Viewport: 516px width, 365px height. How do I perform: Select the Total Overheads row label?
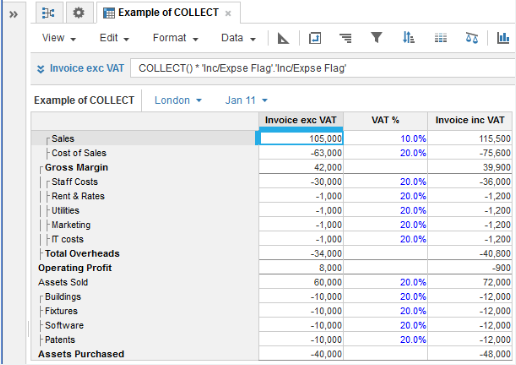(82, 254)
